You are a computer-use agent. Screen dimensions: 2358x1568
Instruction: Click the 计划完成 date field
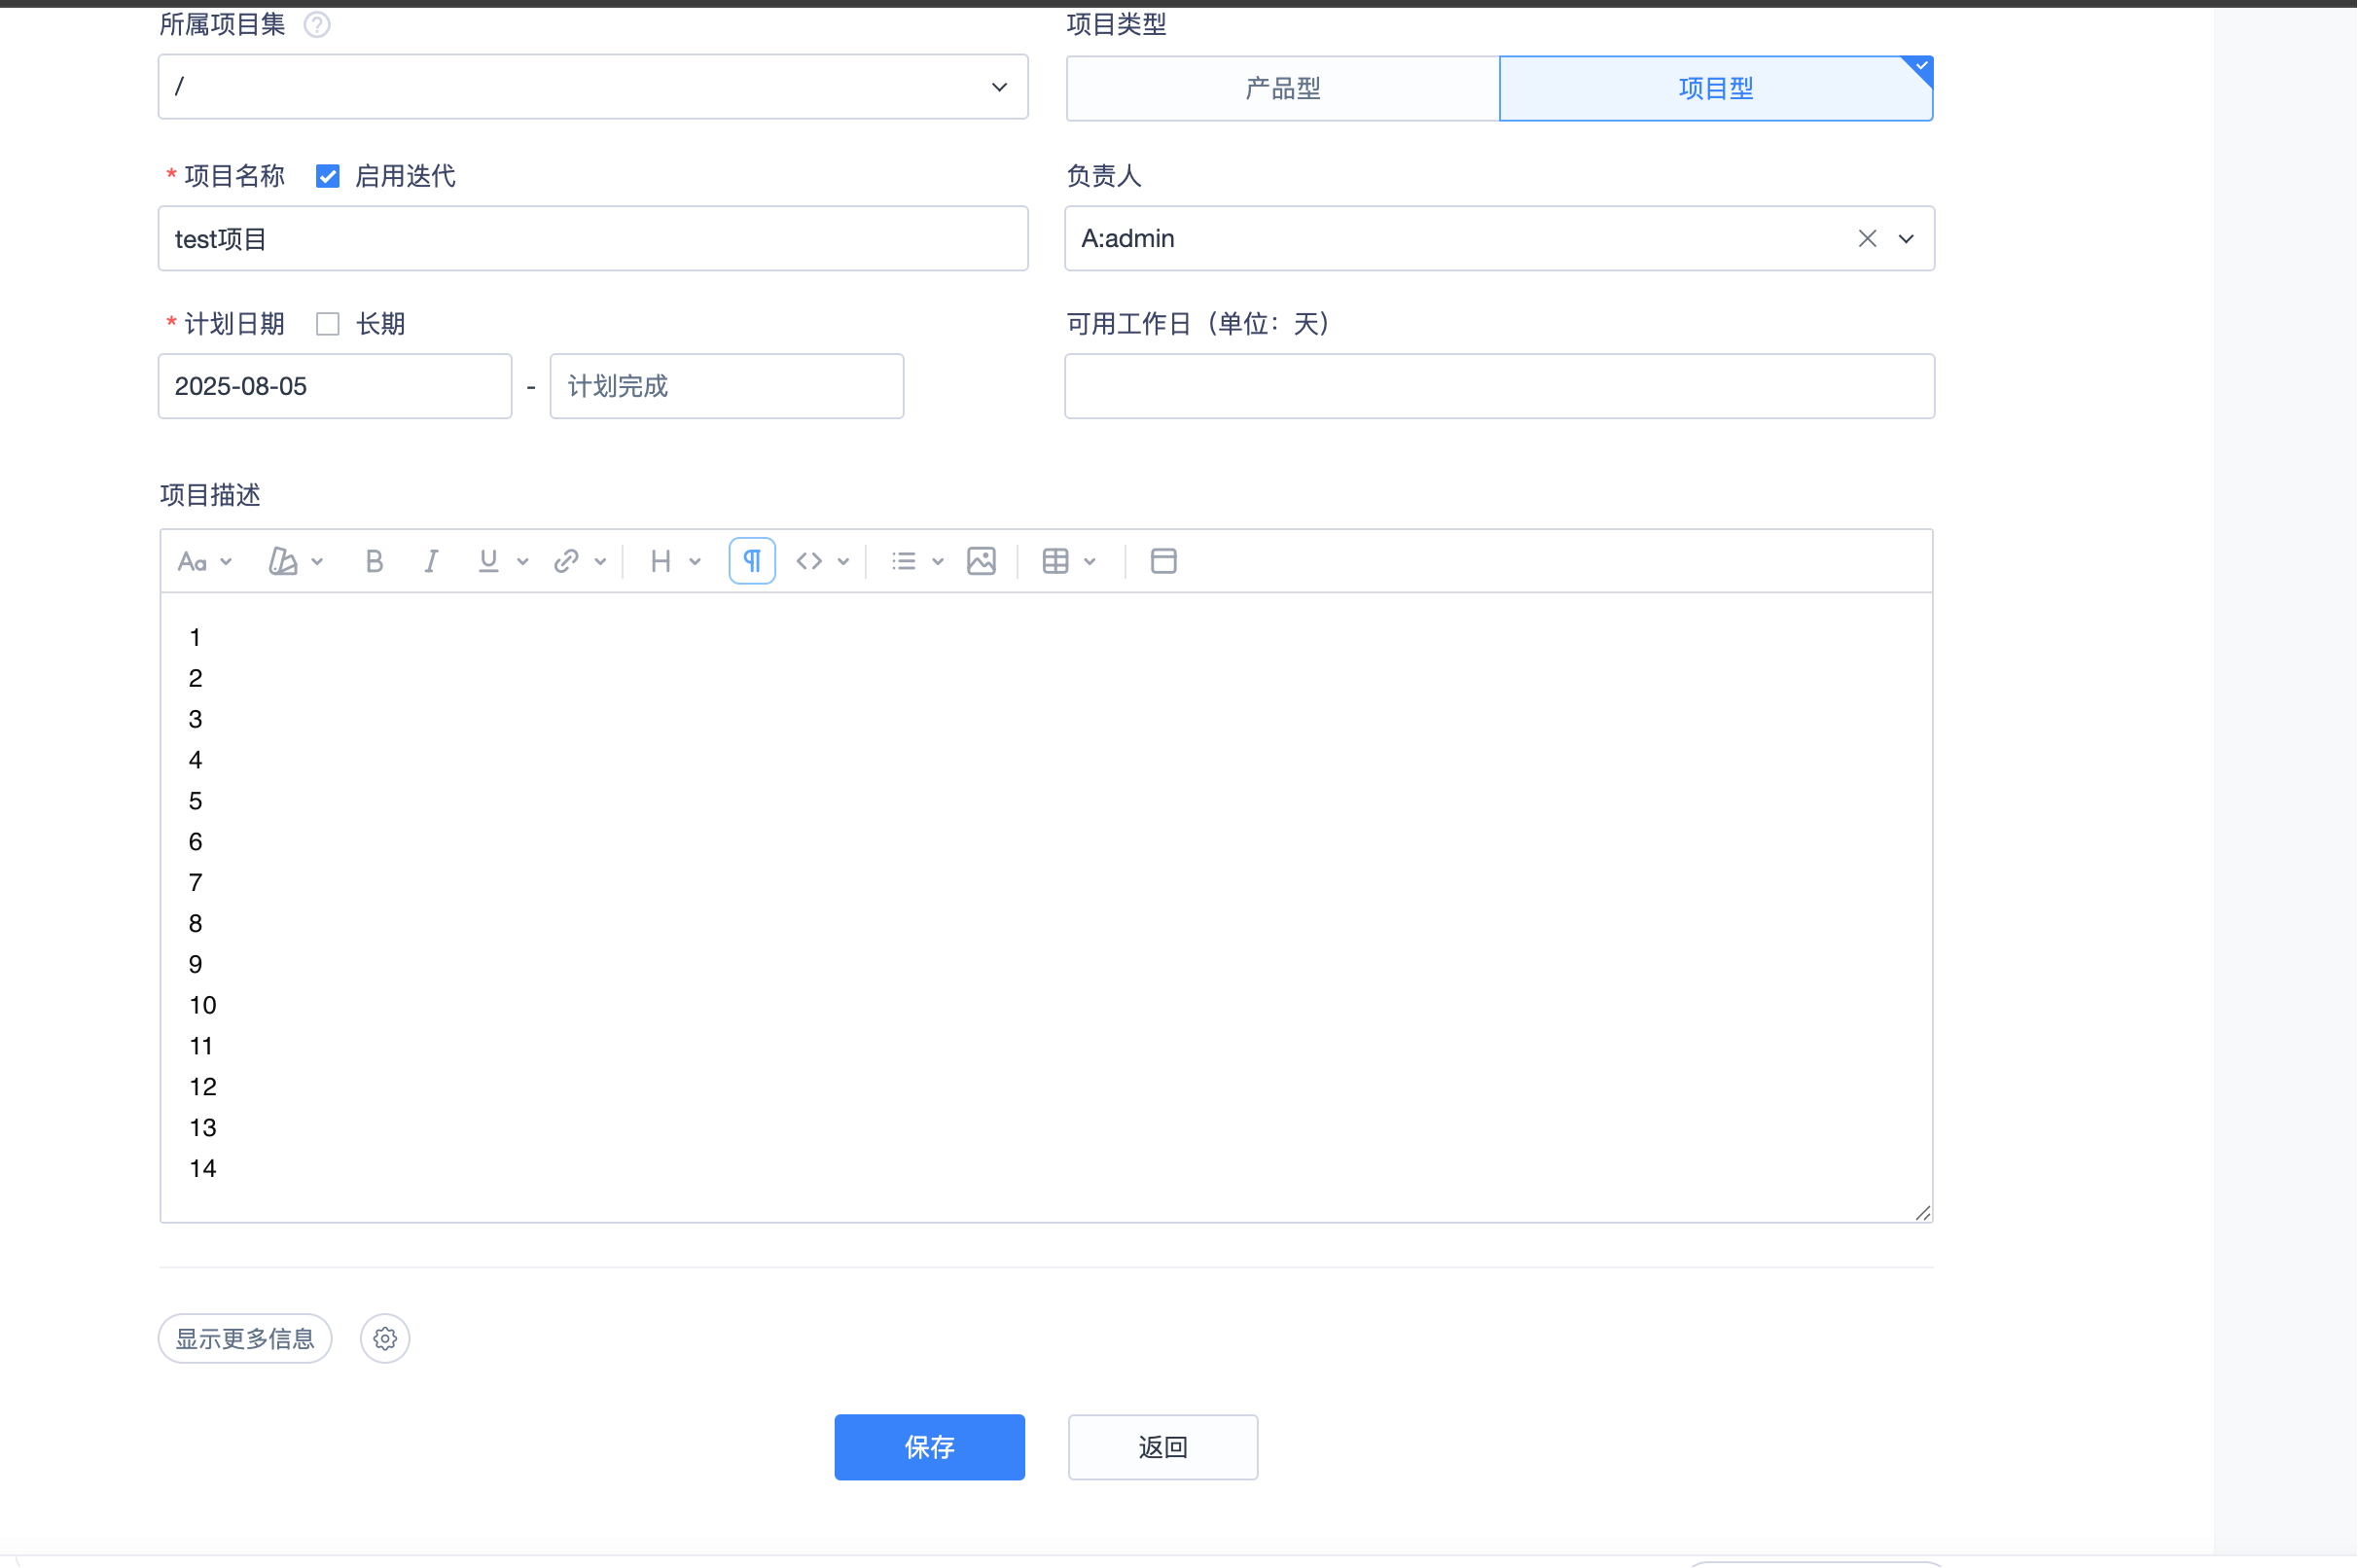727,386
